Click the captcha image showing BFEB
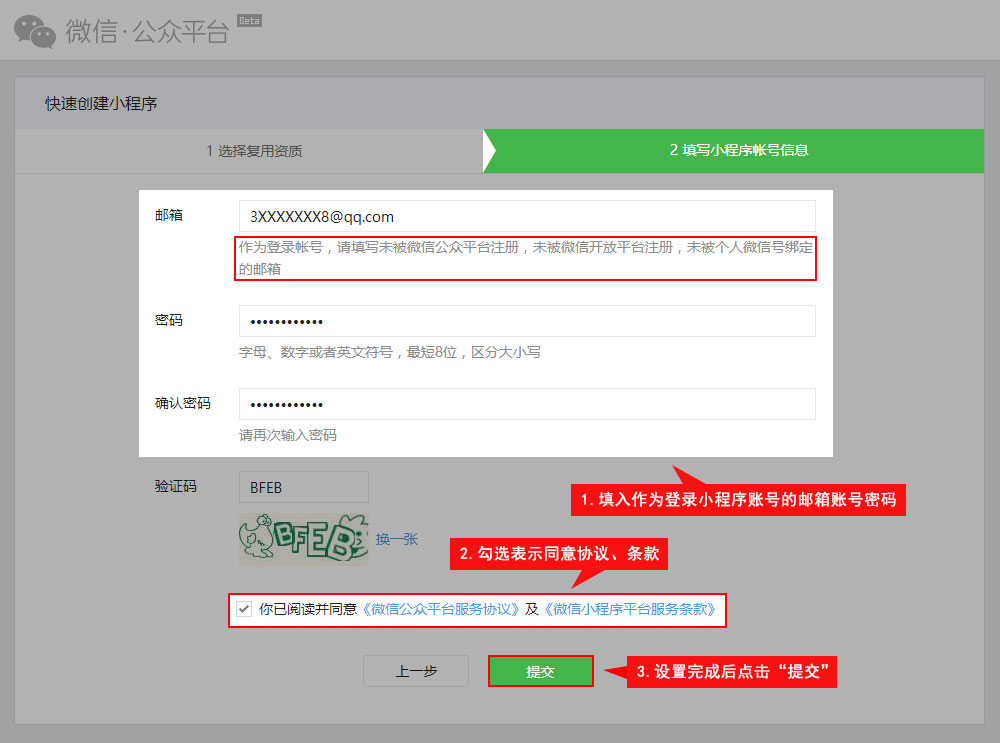 pyautogui.click(x=302, y=539)
